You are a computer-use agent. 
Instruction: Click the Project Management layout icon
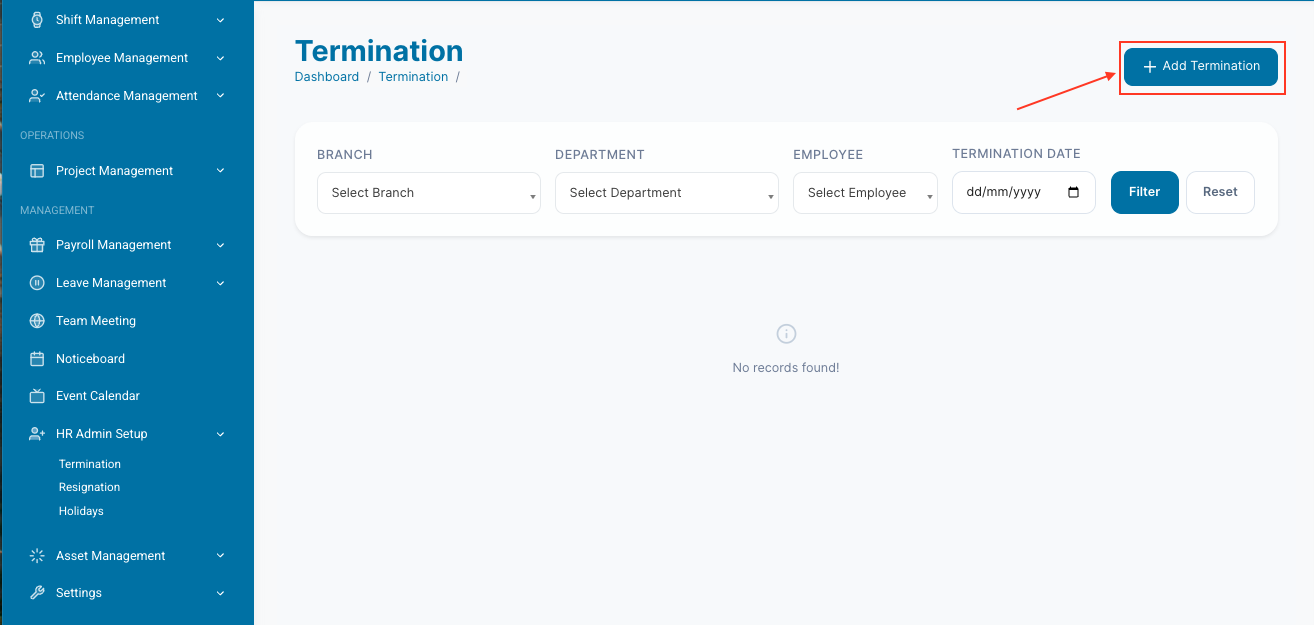click(x=37, y=171)
